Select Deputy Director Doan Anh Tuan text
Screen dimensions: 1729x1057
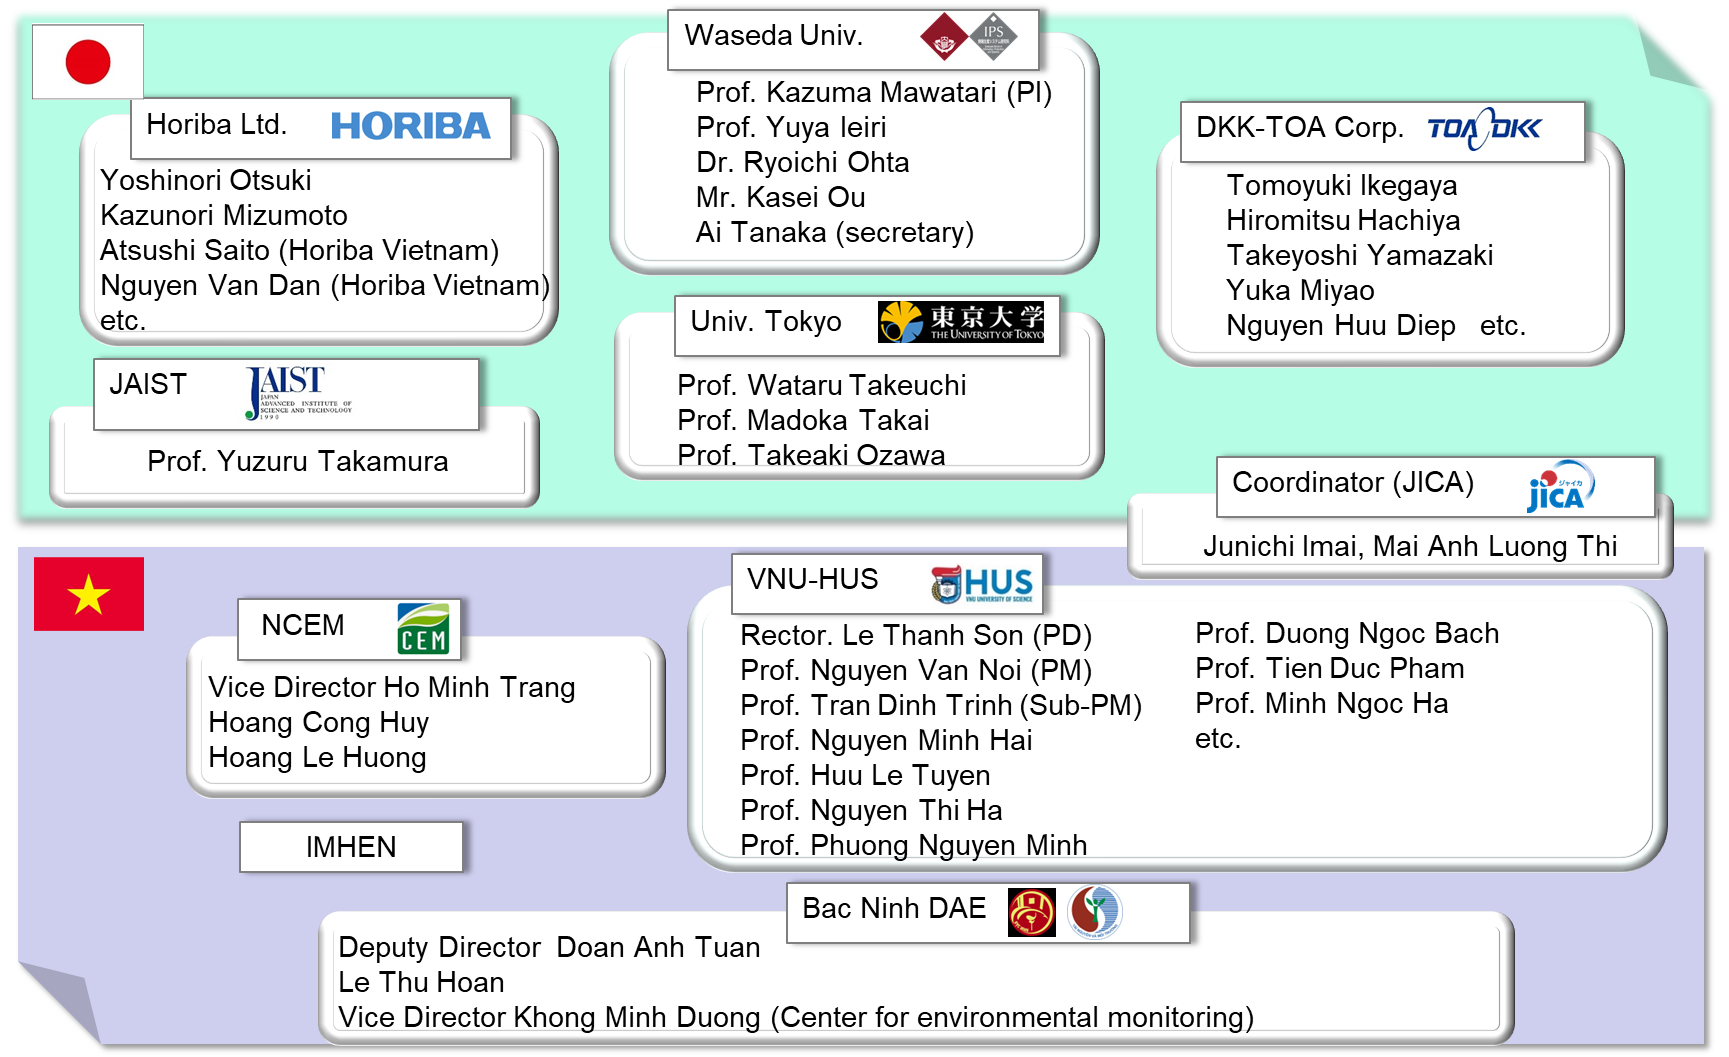pyautogui.click(x=549, y=948)
